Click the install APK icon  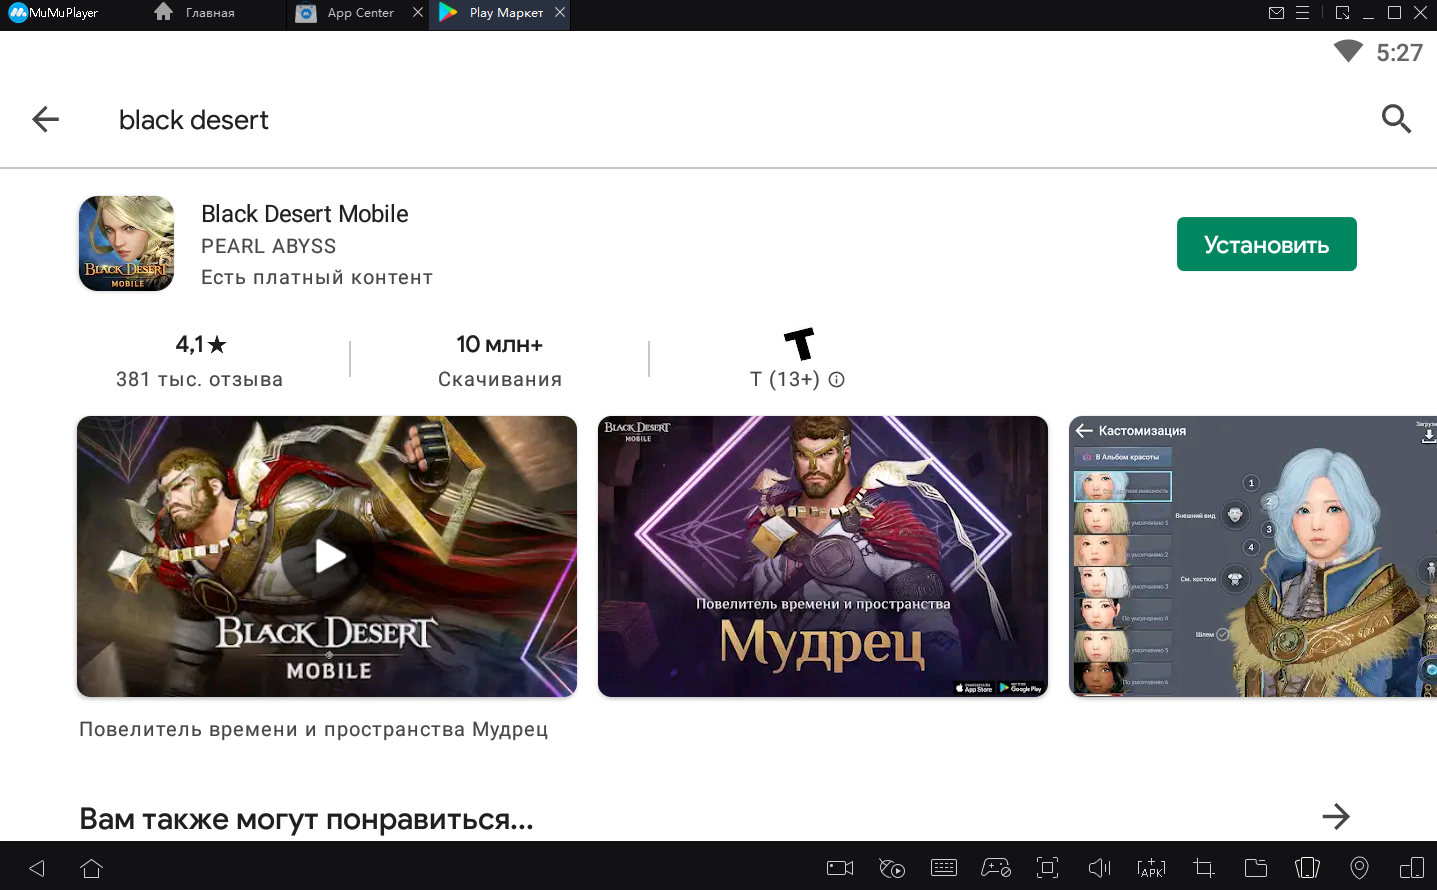(1151, 868)
